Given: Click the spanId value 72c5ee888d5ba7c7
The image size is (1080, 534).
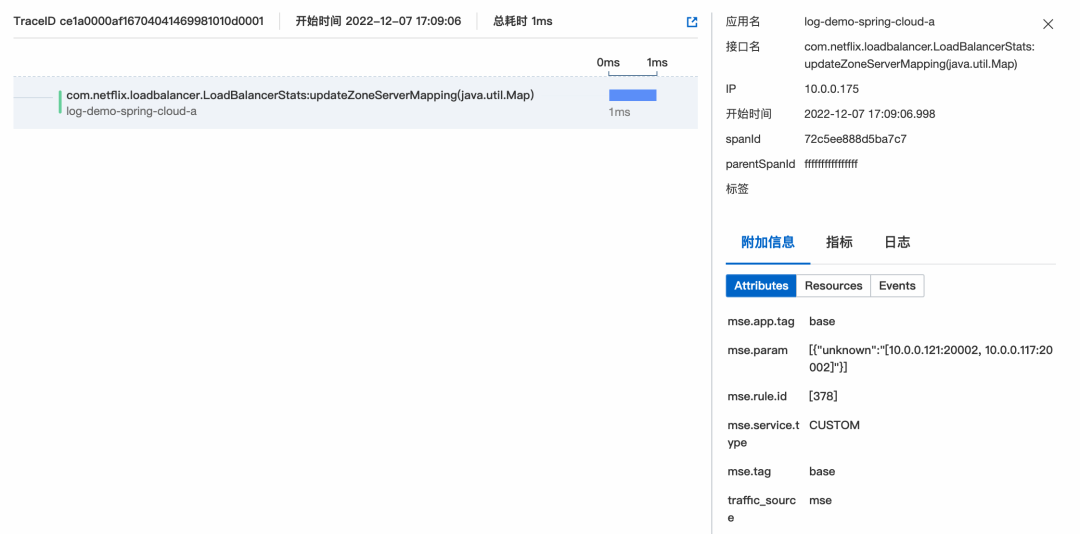Looking at the screenshot, I should [x=855, y=138].
